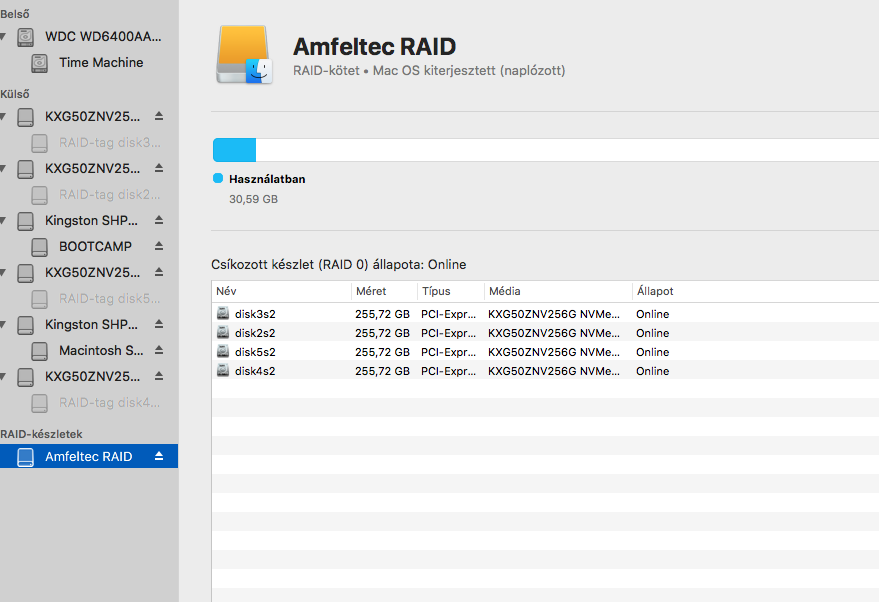Click the disk icon beside disk5s2
The height and width of the screenshot is (602, 879).
point(223,351)
